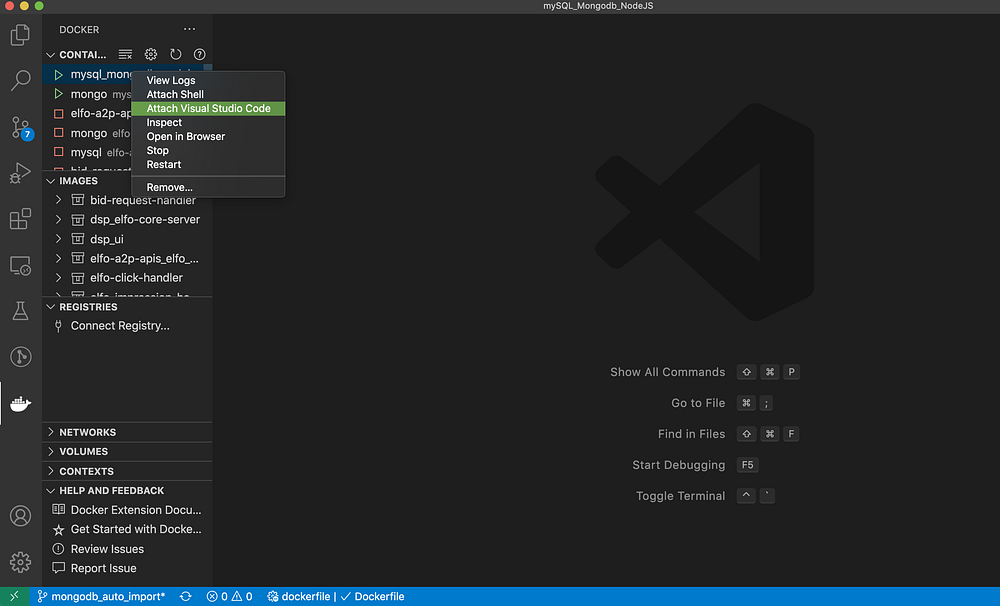1000x606 pixels.
Task: Select the stopped mongo elfo container row
Action: click(x=87, y=133)
